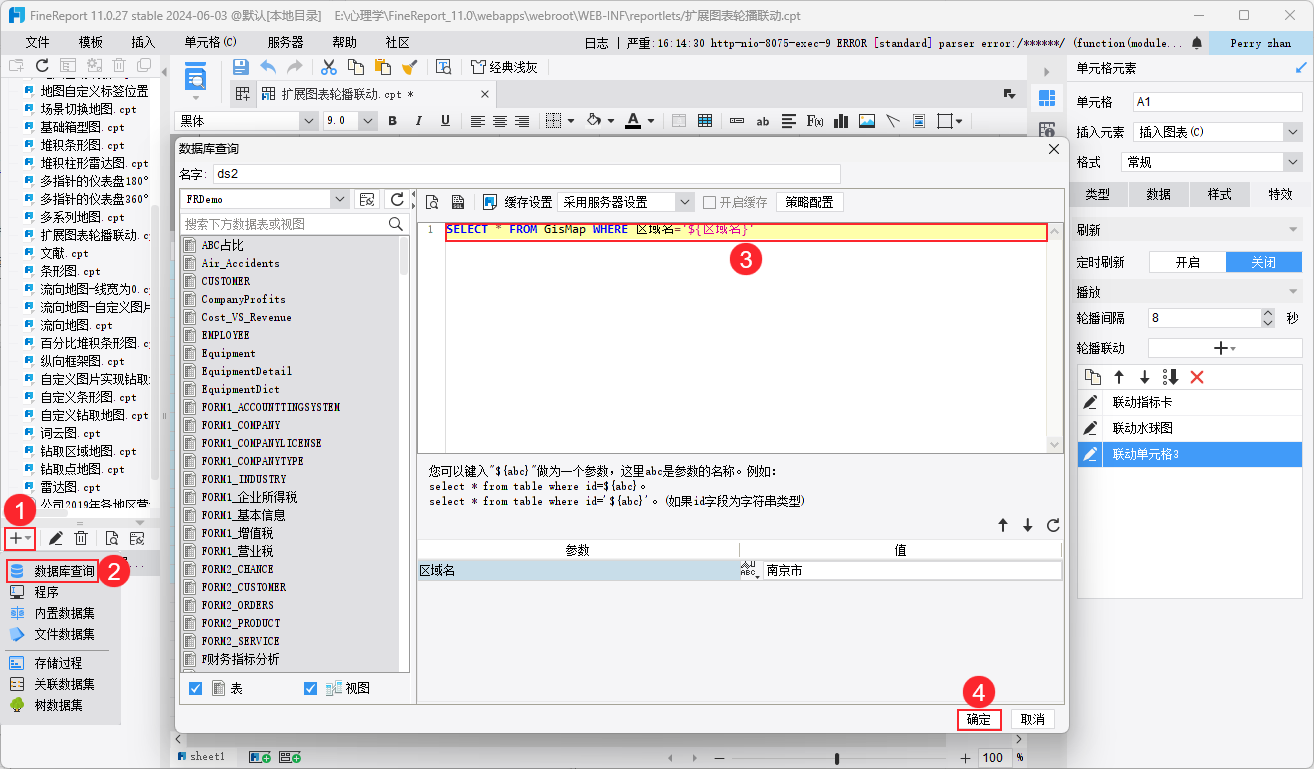Click the paste clipboard icon in the toolbar

click(x=382, y=67)
